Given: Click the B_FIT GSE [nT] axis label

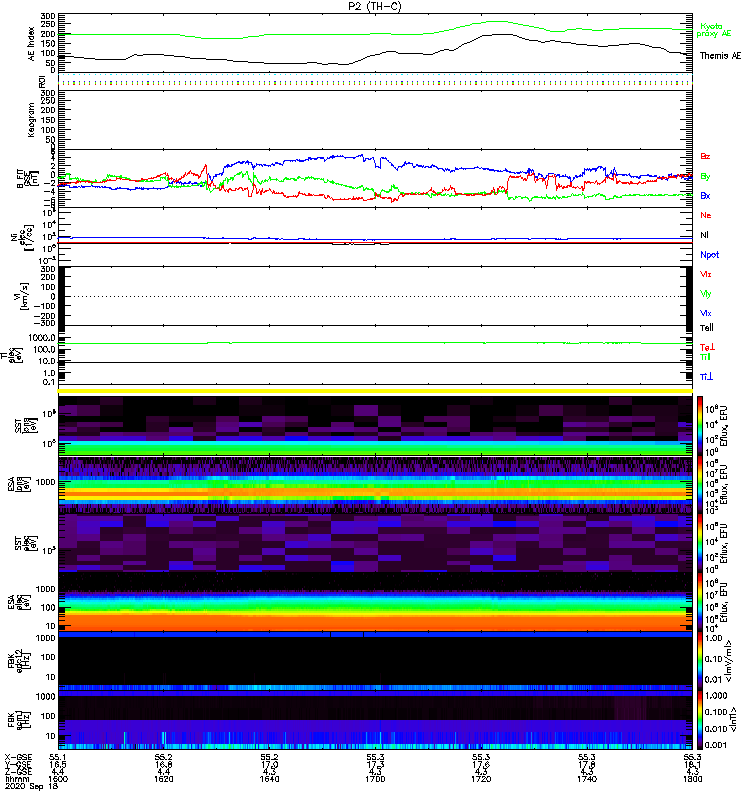Looking at the screenshot, I should click(x=28, y=179).
